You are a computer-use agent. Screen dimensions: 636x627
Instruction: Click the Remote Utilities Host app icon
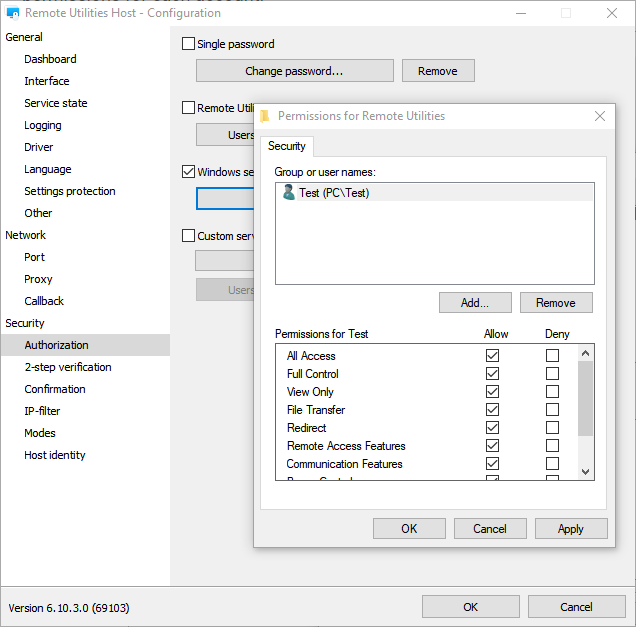point(13,13)
